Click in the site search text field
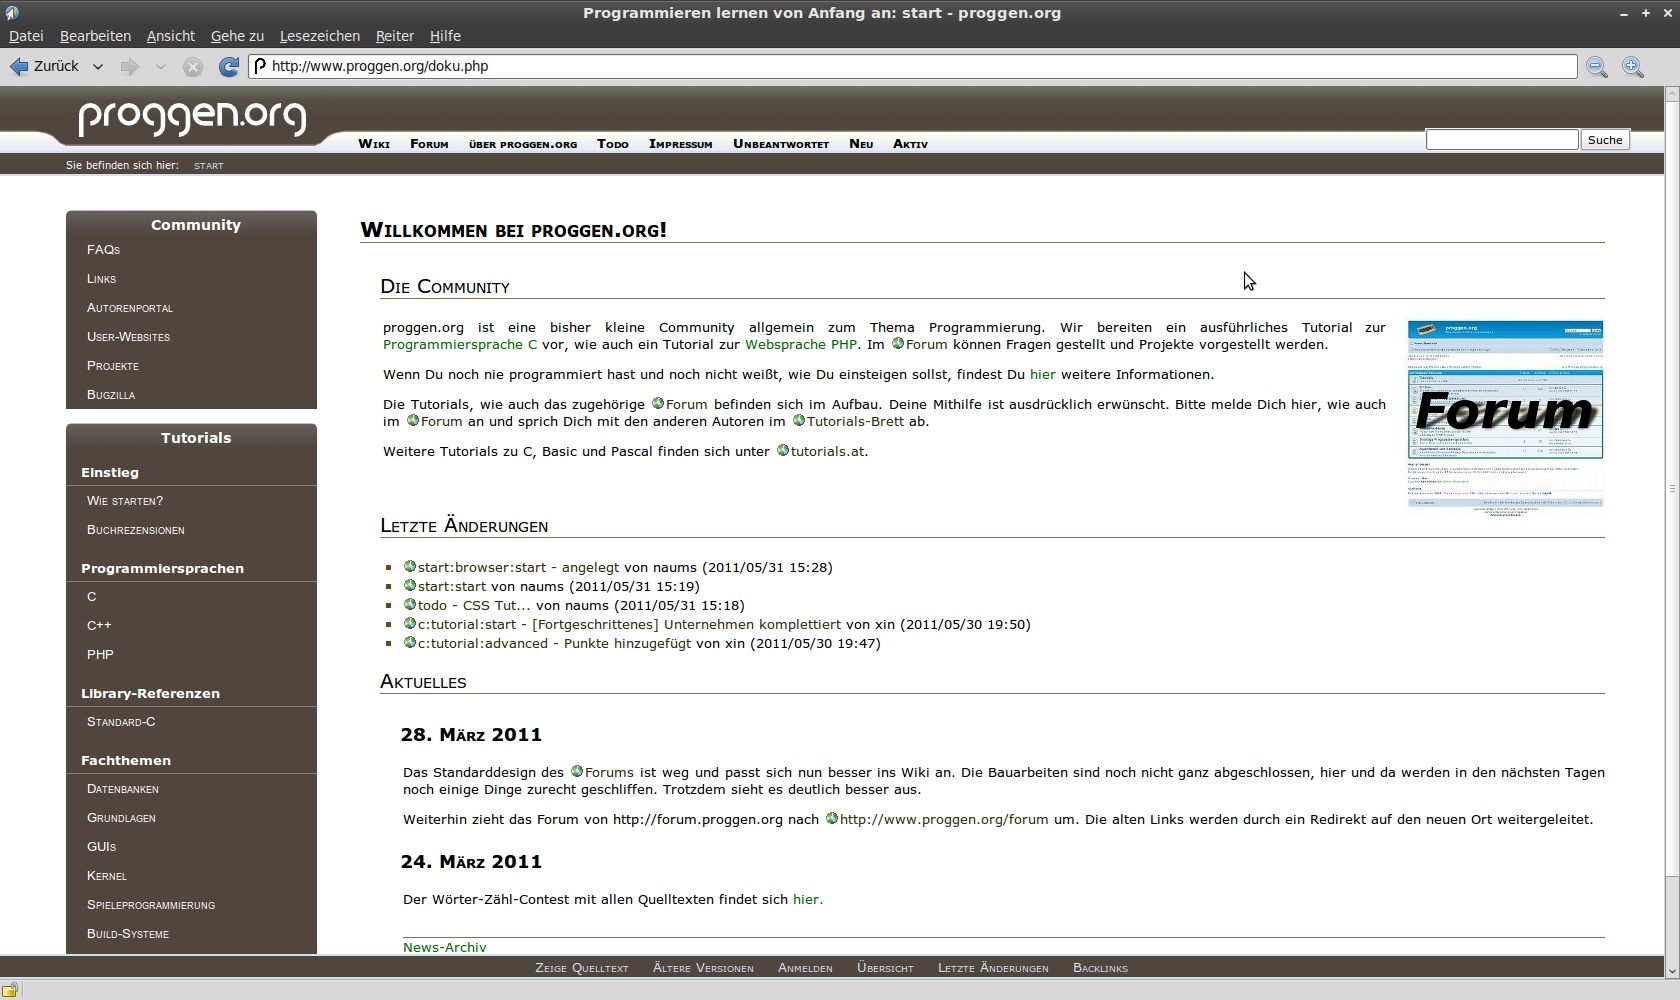 [1501, 140]
